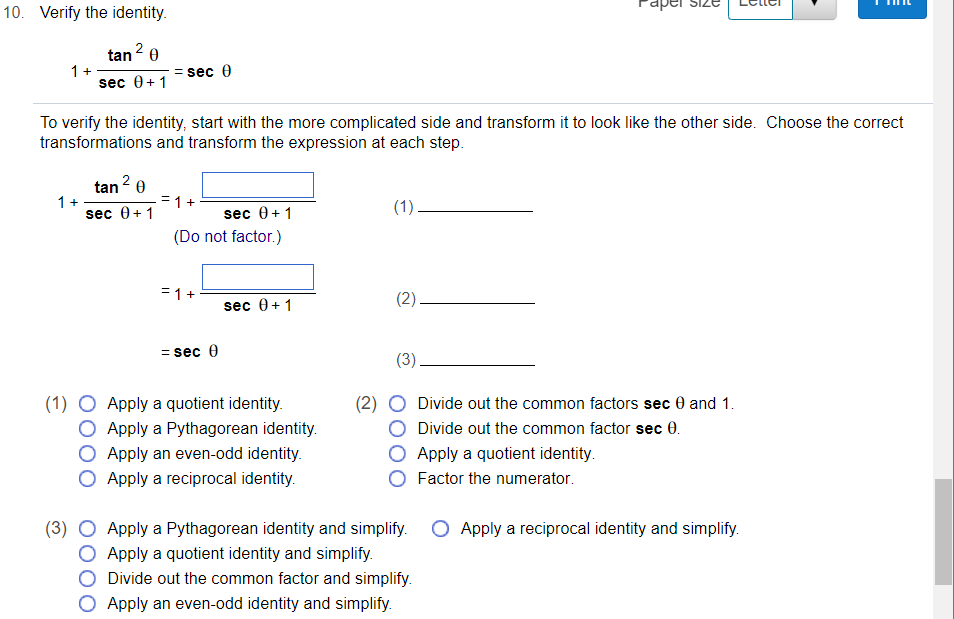Click the right-side scrollbar handle
The width and height of the screenshot is (954, 619).
click(x=942, y=530)
